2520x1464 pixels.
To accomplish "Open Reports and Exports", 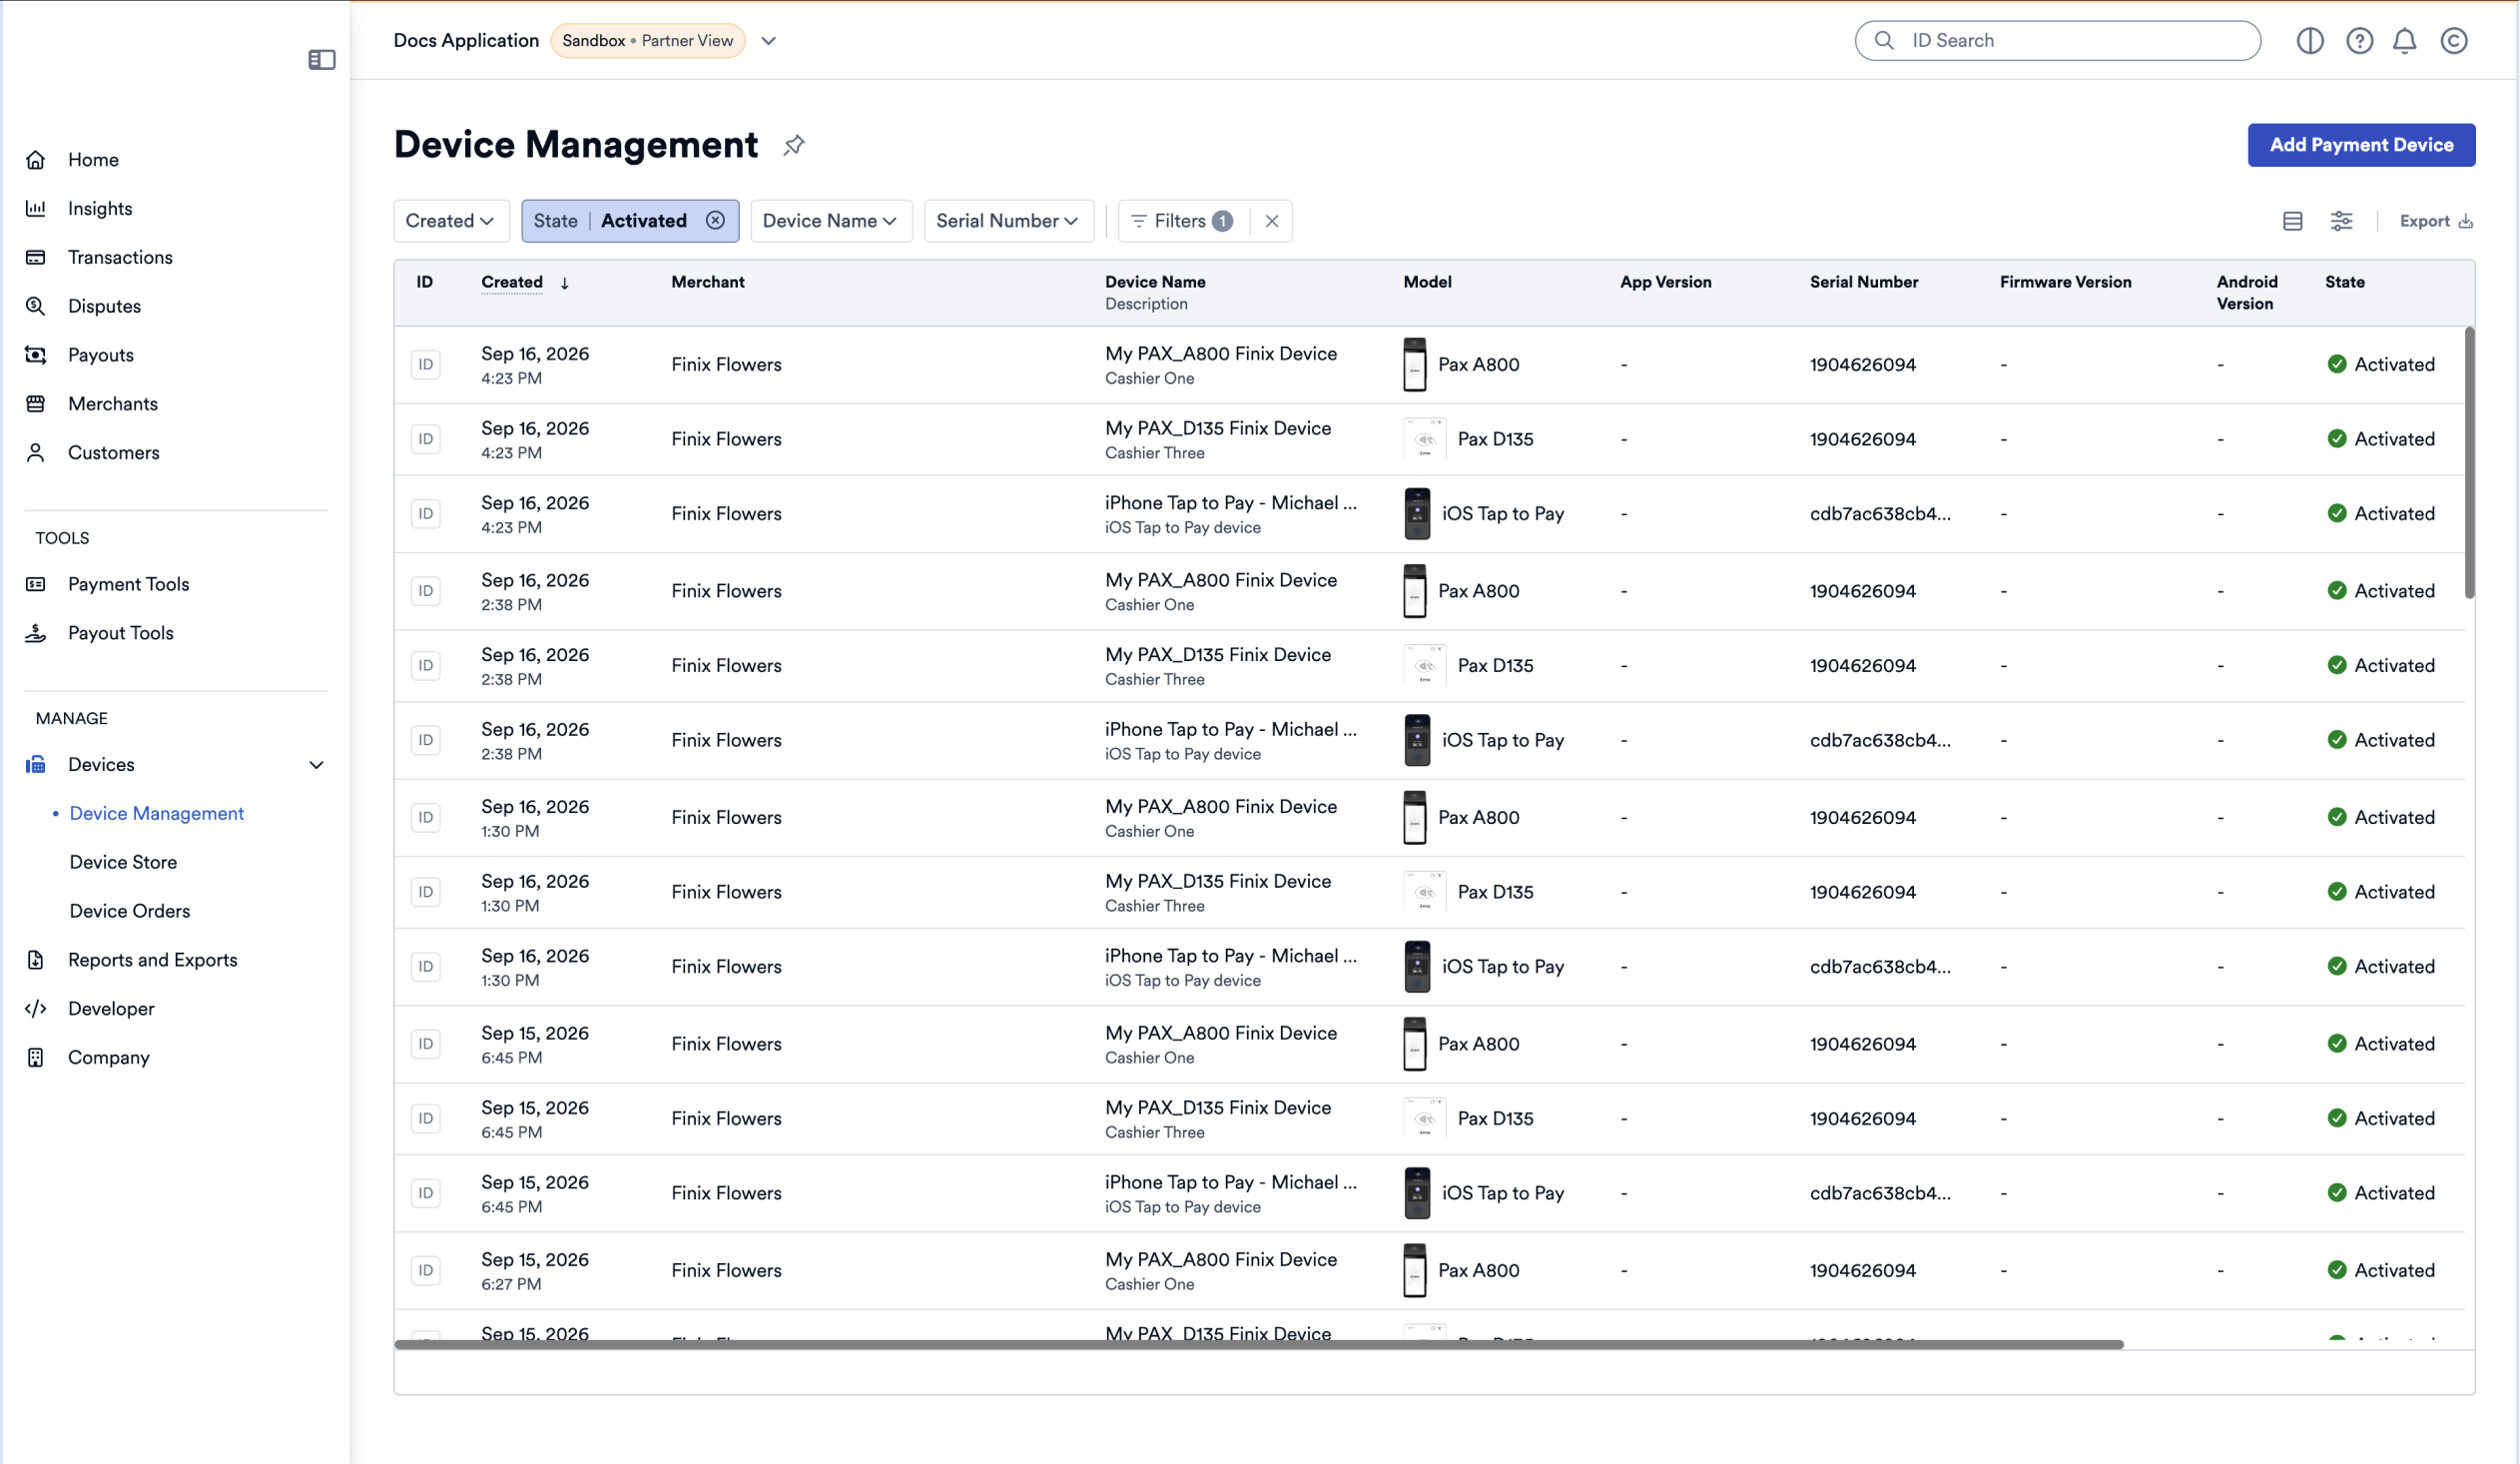I will click(x=153, y=961).
